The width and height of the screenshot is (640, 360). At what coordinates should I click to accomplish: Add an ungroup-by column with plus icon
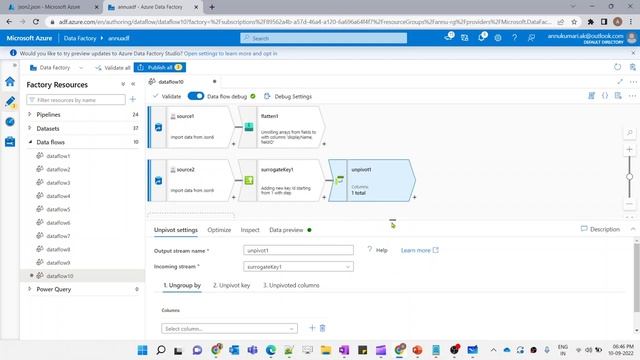[x=312, y=328]
